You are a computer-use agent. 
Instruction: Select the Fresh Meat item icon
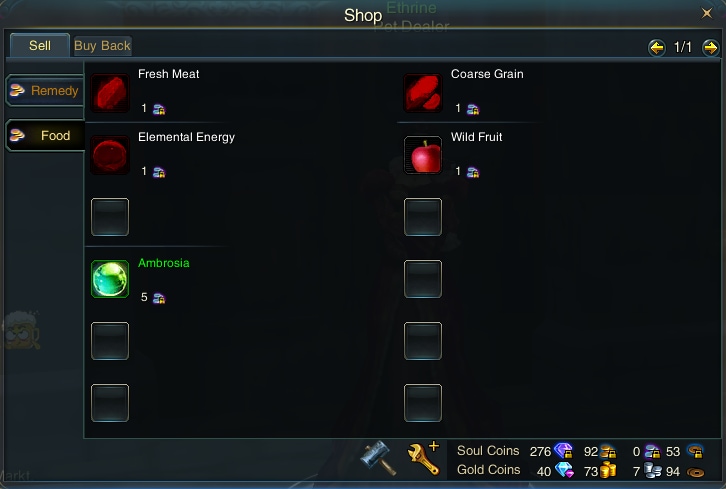click(x=110, y=93)
